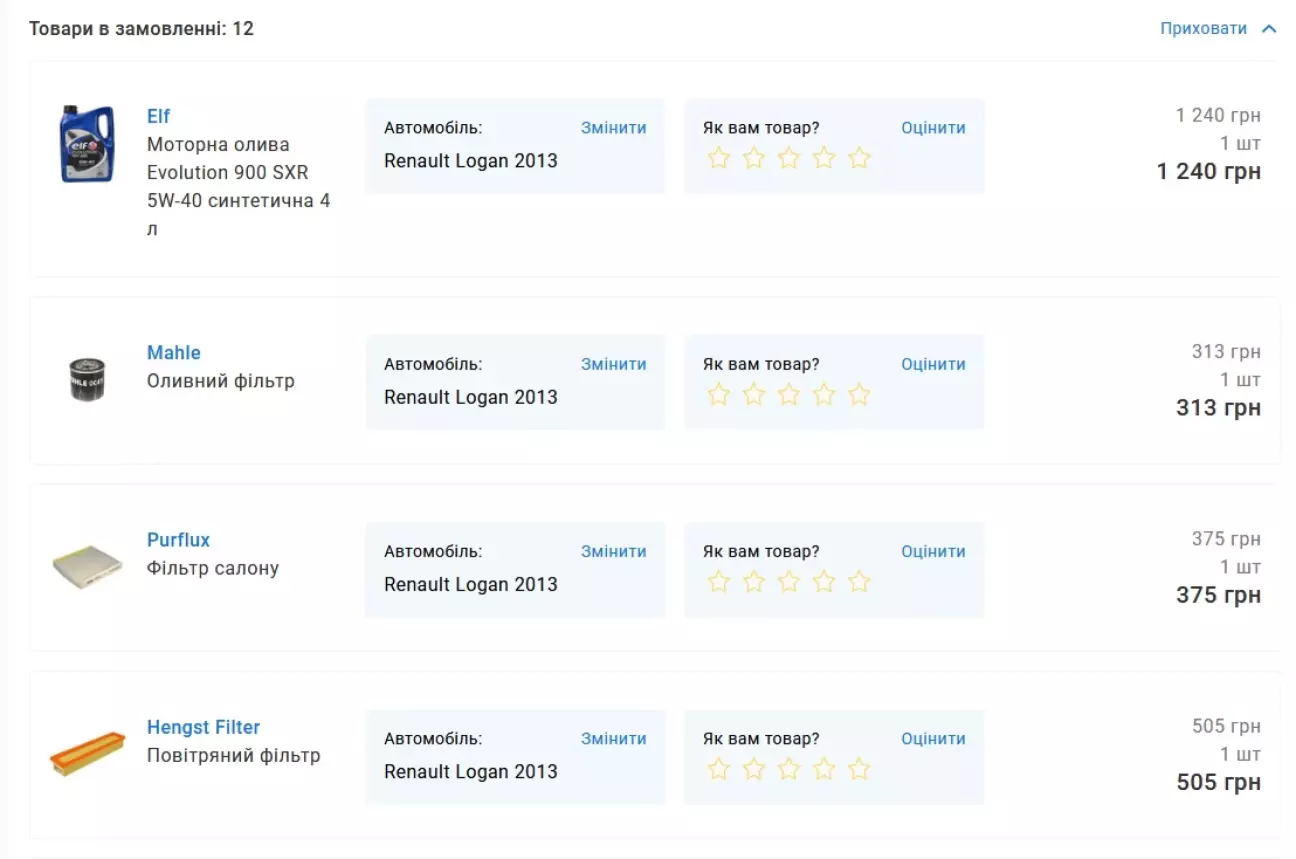
Task: Rate Hengst air filter five stars
Action: click(859, 769)
